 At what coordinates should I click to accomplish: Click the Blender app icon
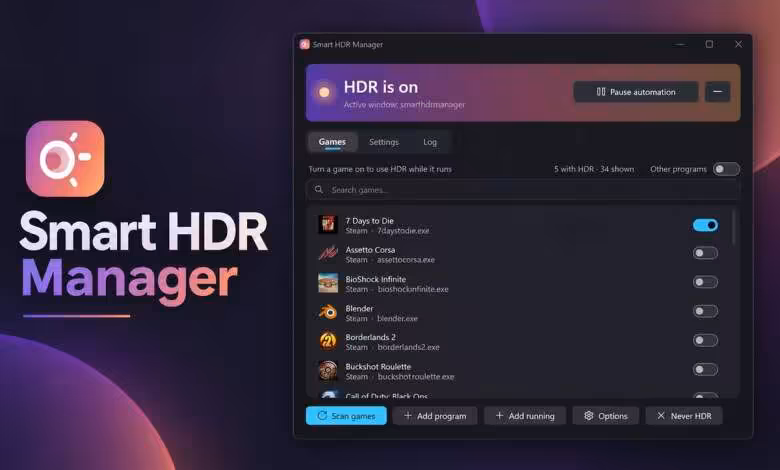328,312
